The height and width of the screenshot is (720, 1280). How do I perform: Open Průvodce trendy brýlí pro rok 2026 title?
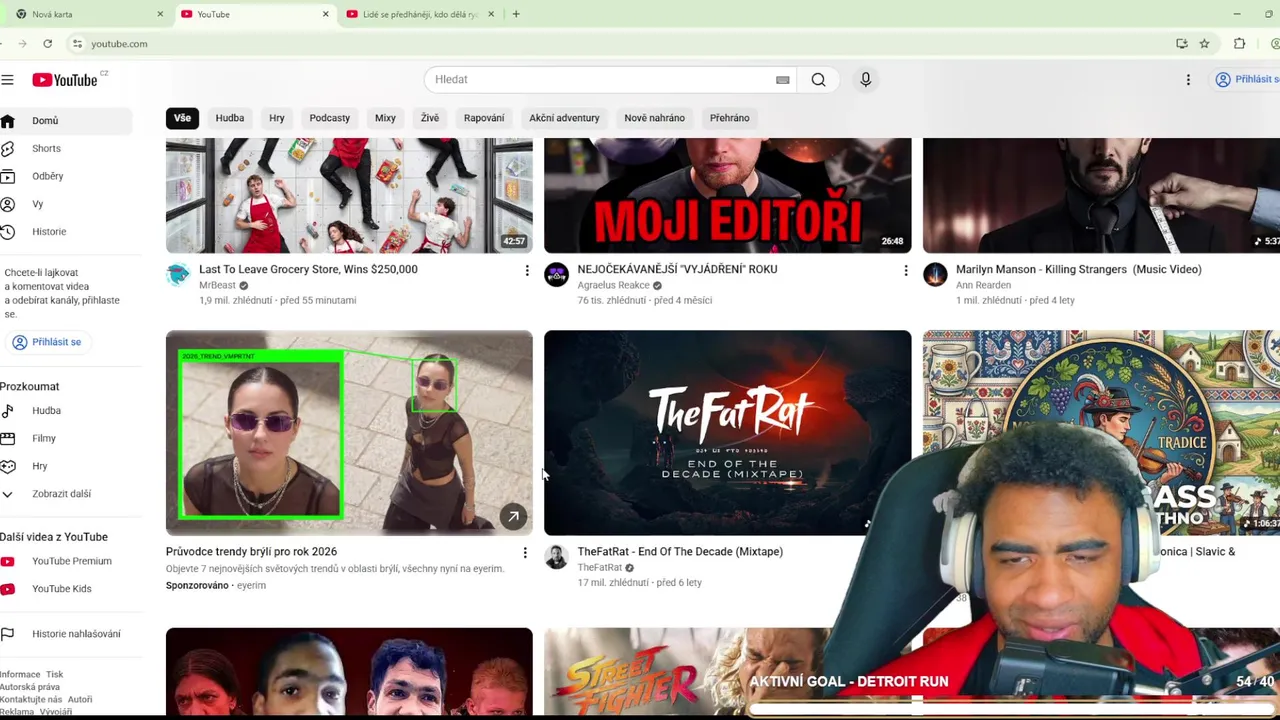[251, 552]
